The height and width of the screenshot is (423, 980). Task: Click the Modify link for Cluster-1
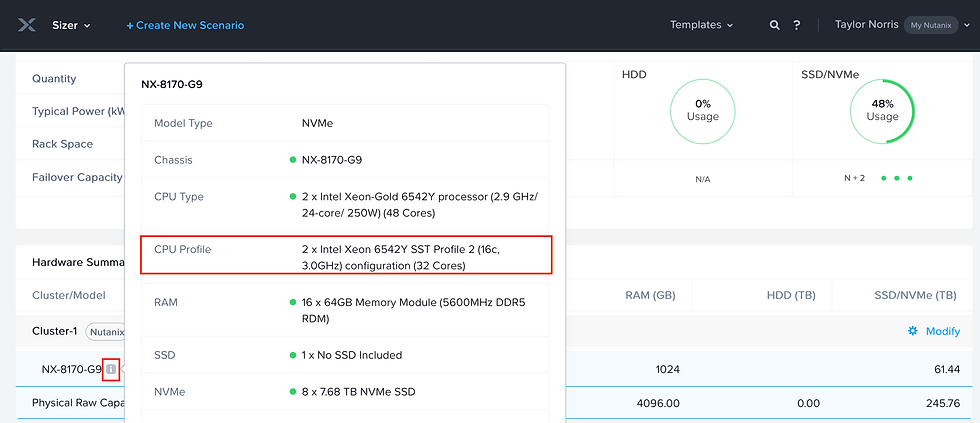click(942, 331)
